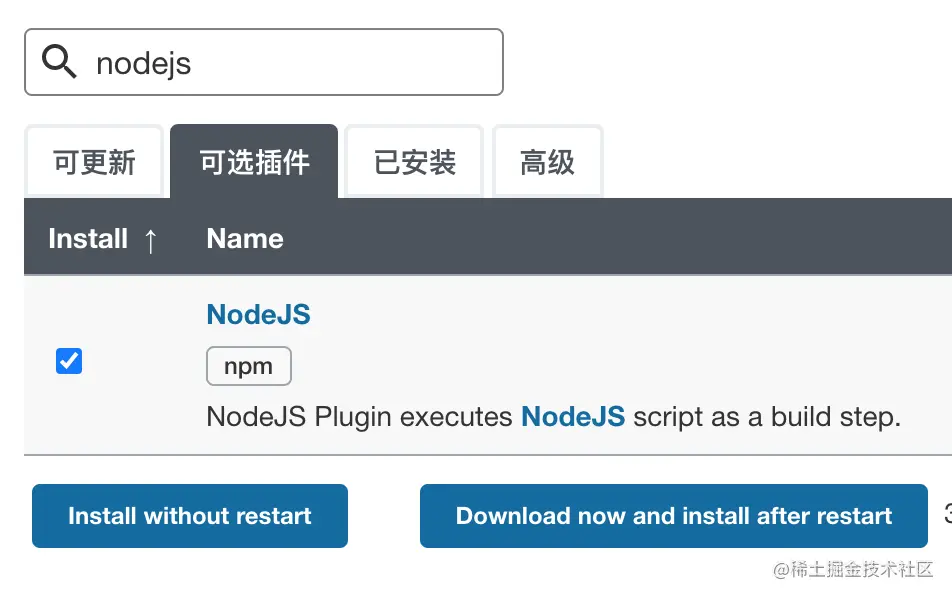The image size is (952, 598).
Task: Uncheck the NodeJS install checkbox
Action: click(69, 361)
